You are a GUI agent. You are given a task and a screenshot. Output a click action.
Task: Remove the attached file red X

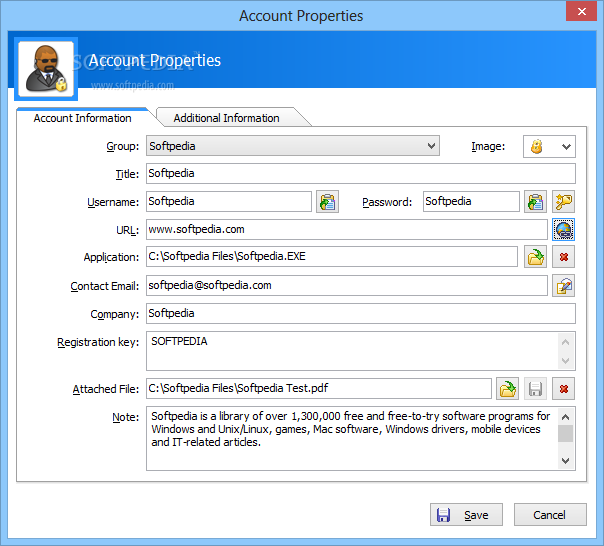point(564,389)
